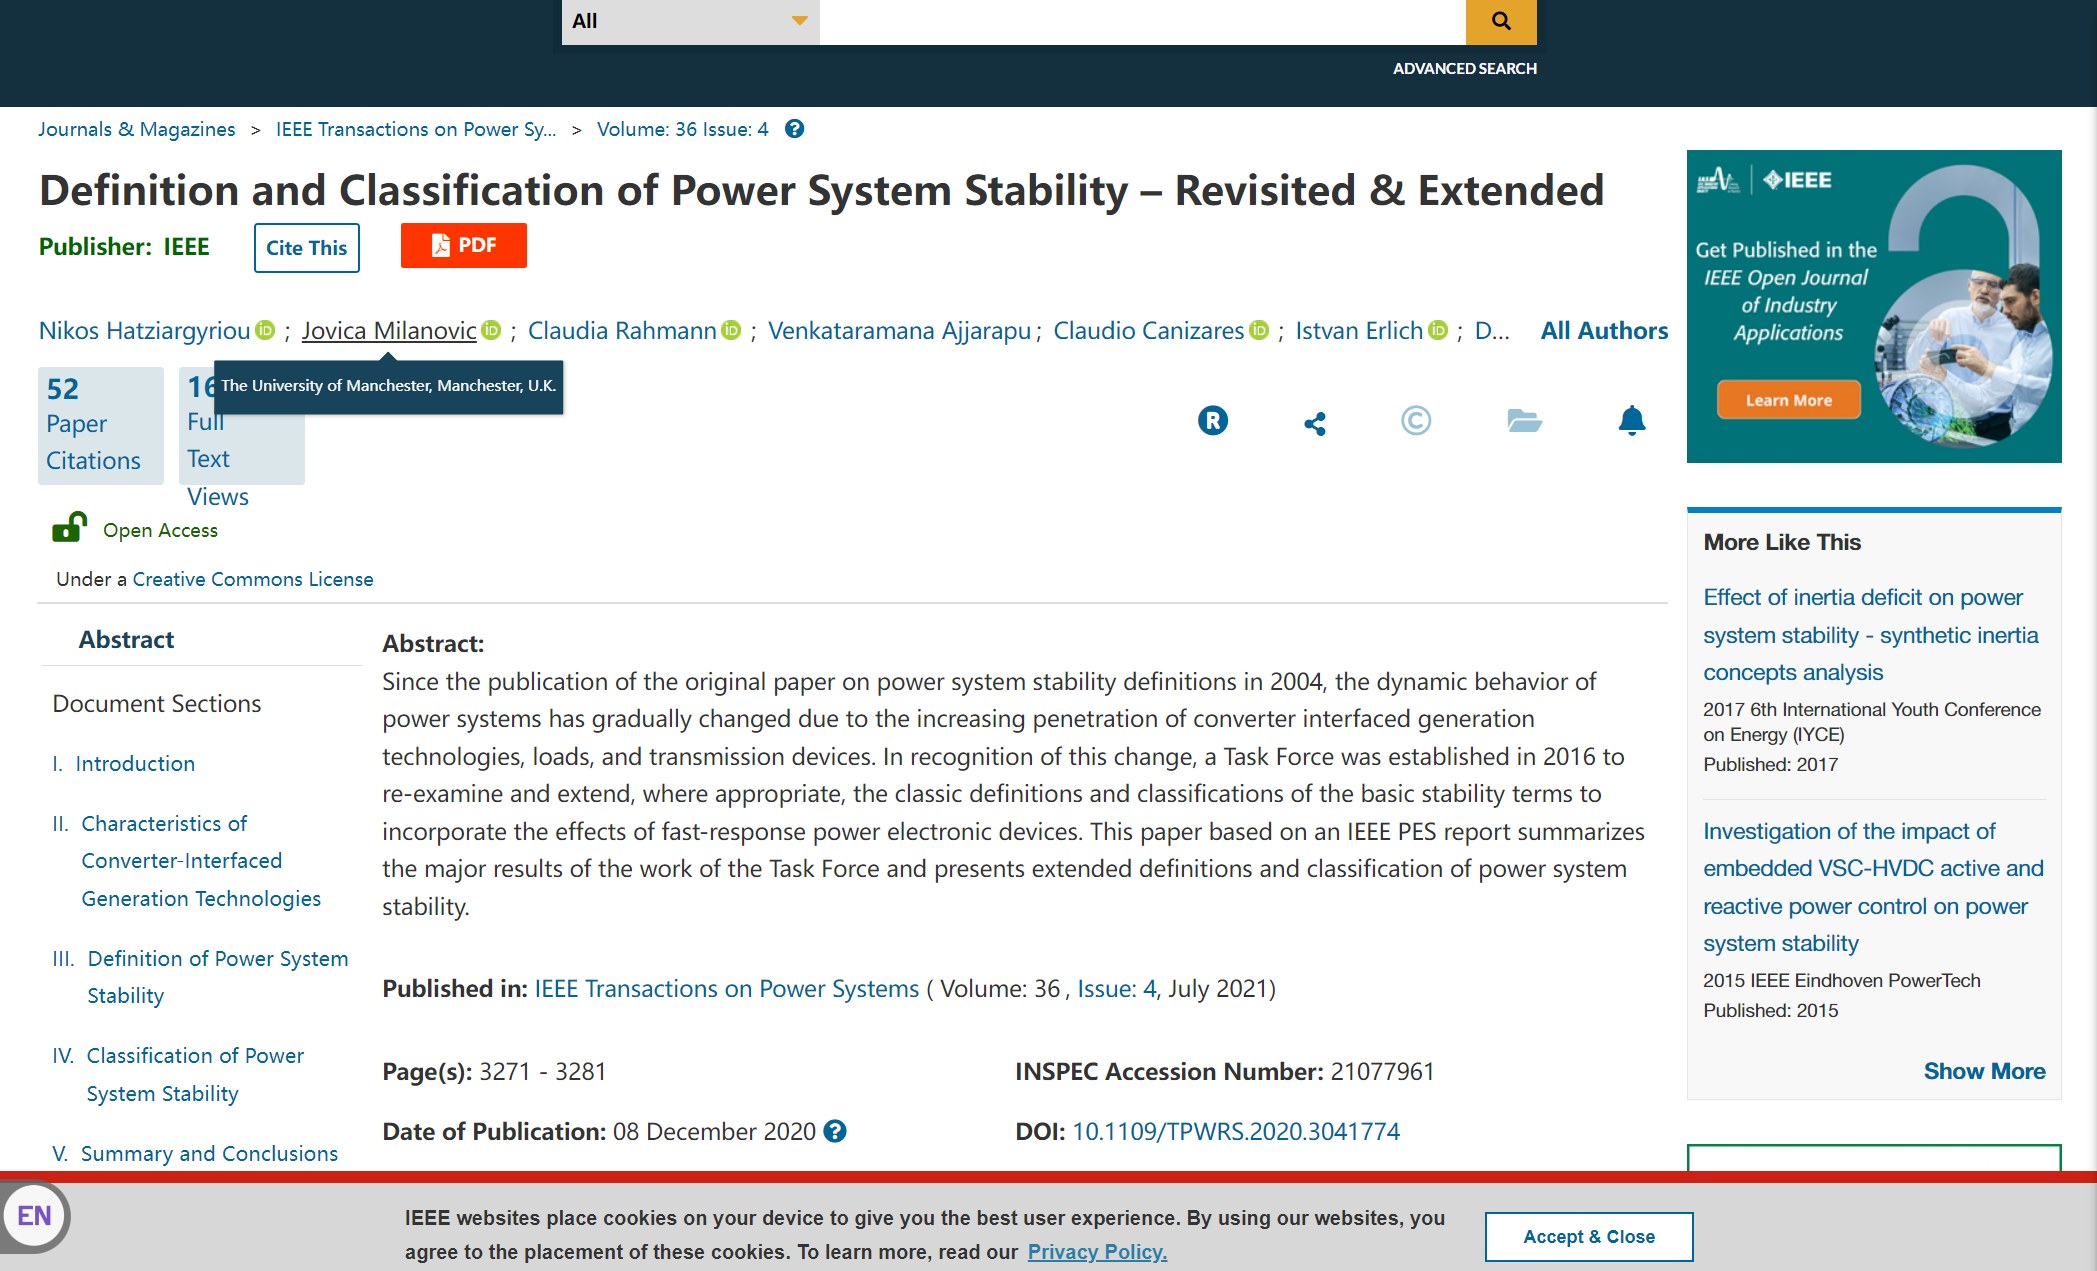
Task: Expand the All Authors list
Action: [1604, 330]
